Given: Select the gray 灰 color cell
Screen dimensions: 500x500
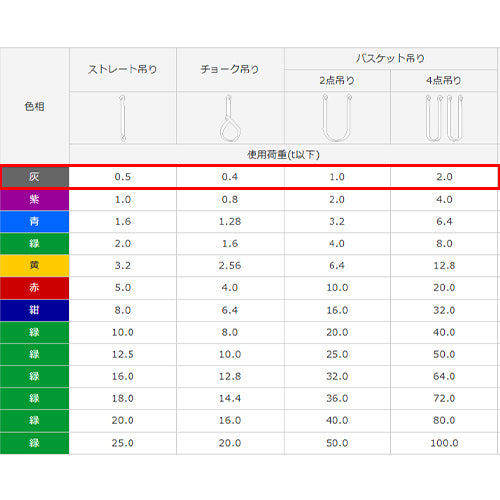Looking at the screenshot, I should (35, 177).
